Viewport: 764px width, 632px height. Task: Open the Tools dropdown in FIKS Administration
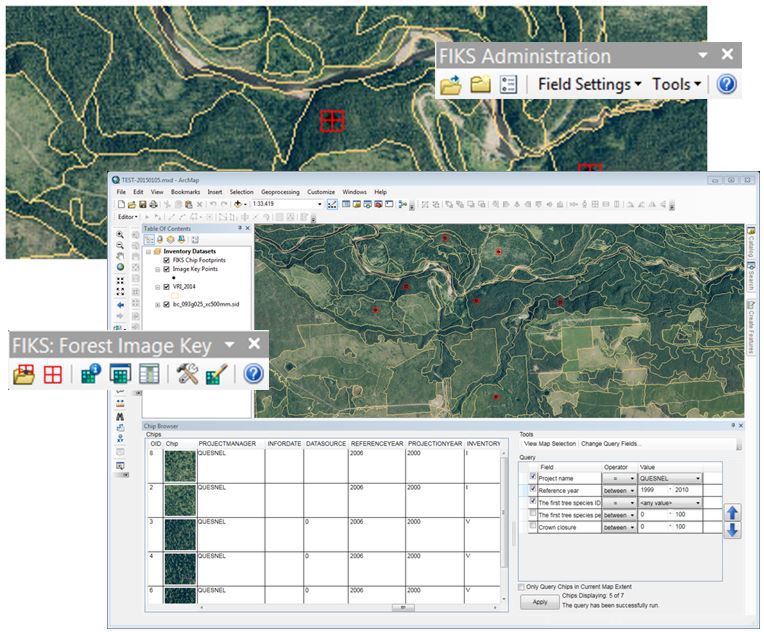click(x=676, y=84)
